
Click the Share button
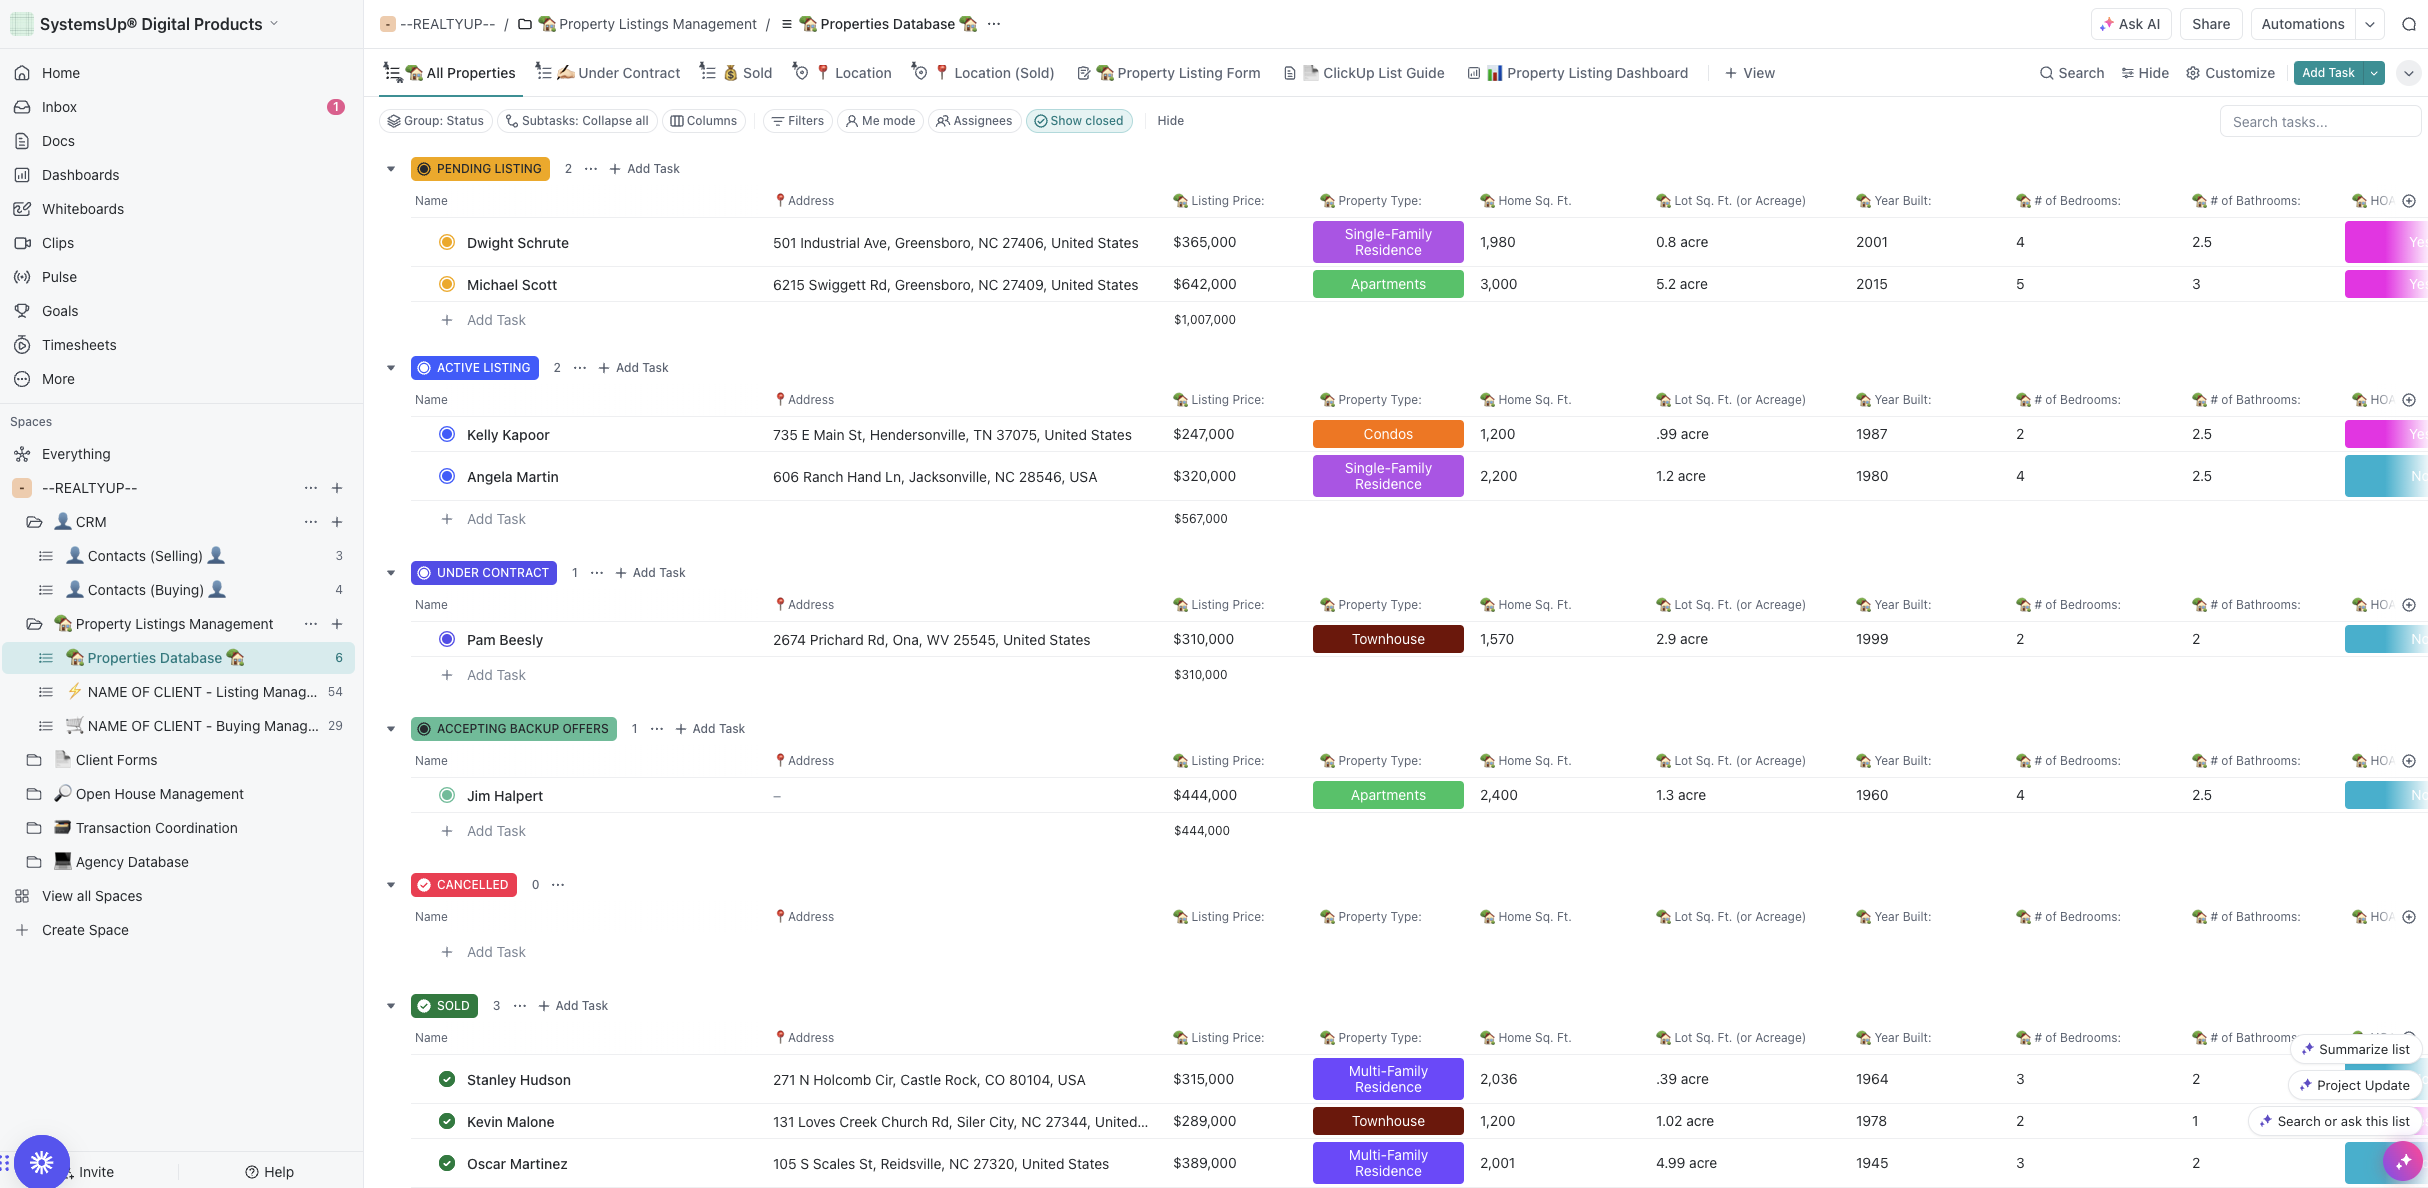[x=2210, y=24]
